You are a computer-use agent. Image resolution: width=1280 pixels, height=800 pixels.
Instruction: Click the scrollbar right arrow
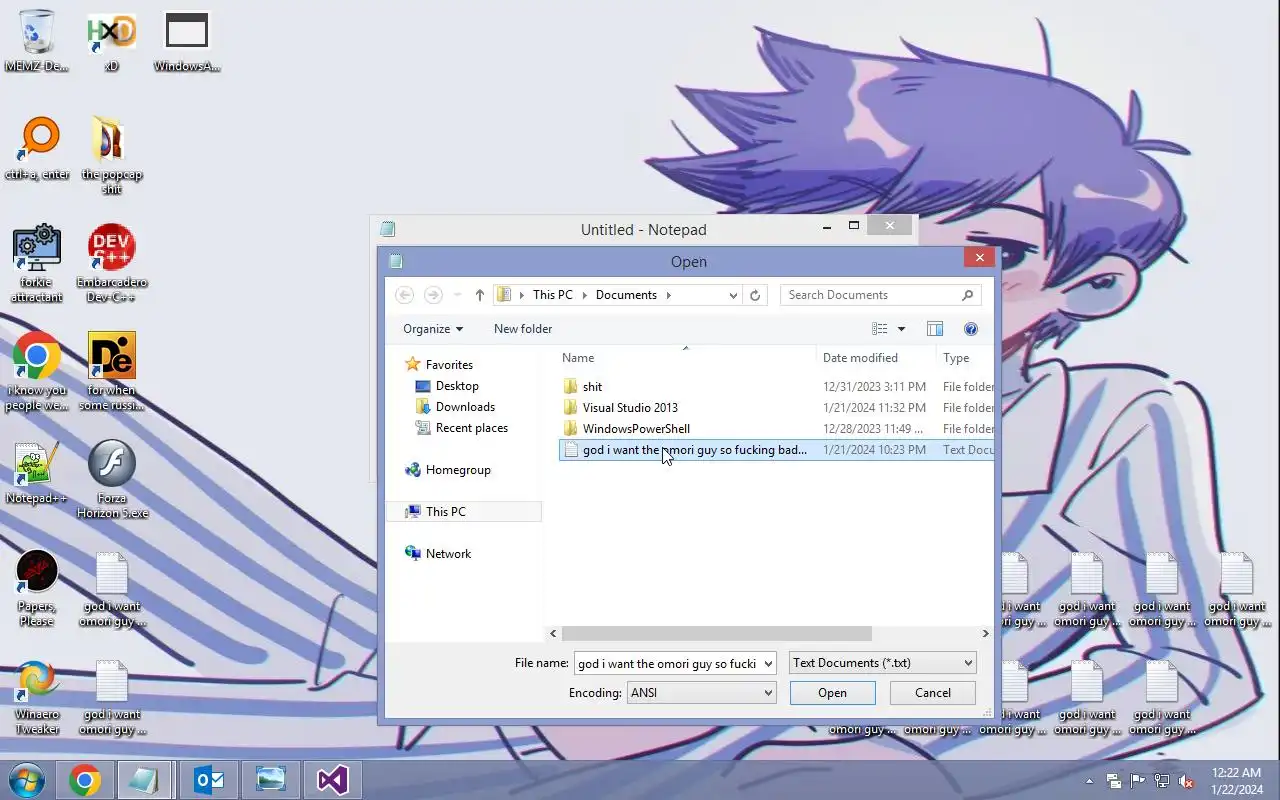985,633
